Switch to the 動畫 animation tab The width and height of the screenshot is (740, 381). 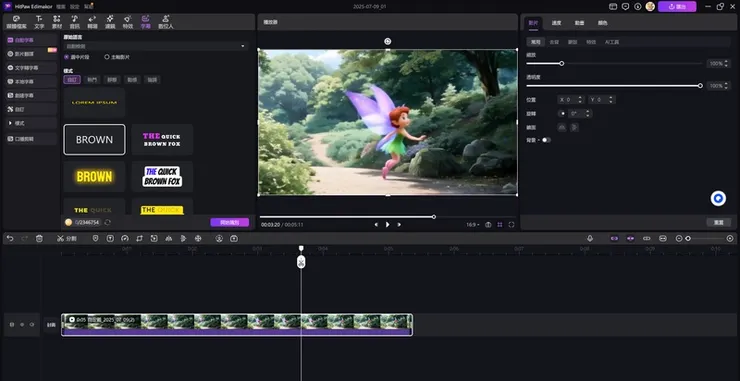coord(580,23)
